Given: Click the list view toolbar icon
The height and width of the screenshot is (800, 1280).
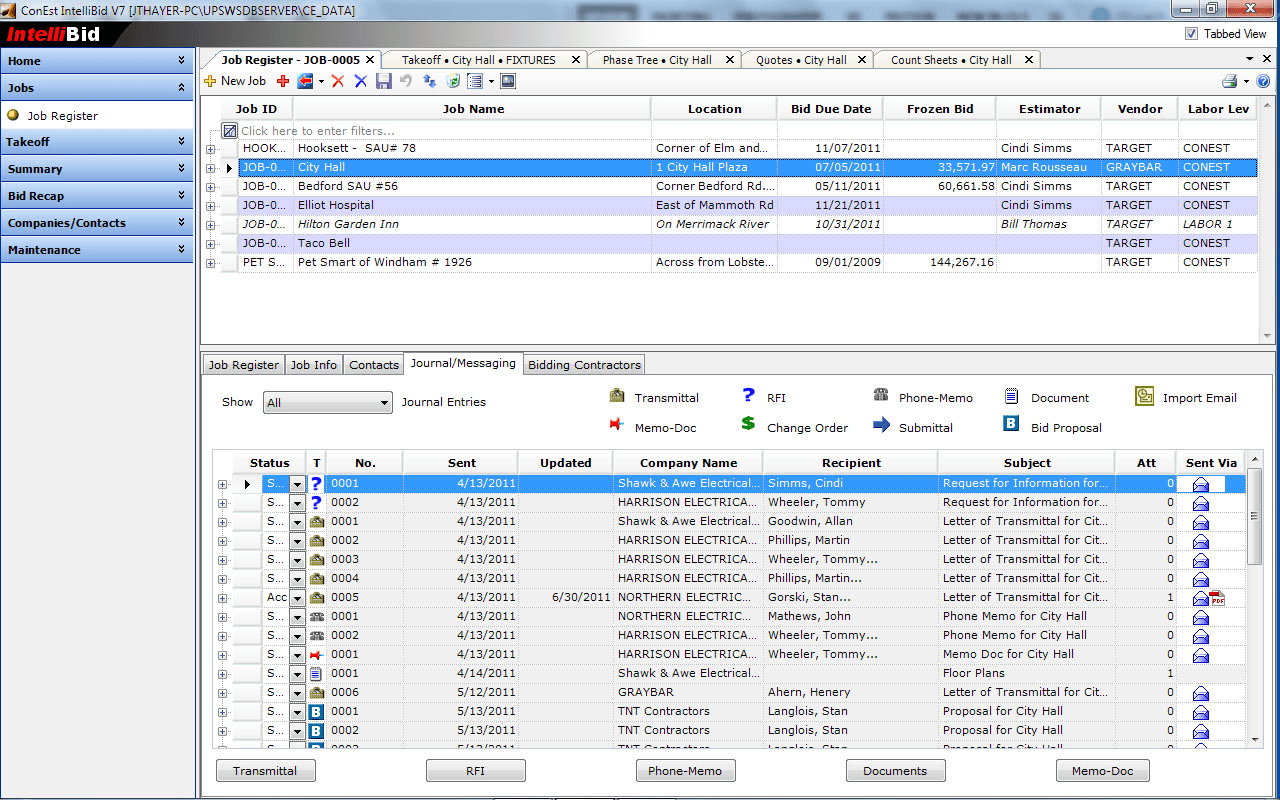Looking at the screenshot, I should [476, 81].
